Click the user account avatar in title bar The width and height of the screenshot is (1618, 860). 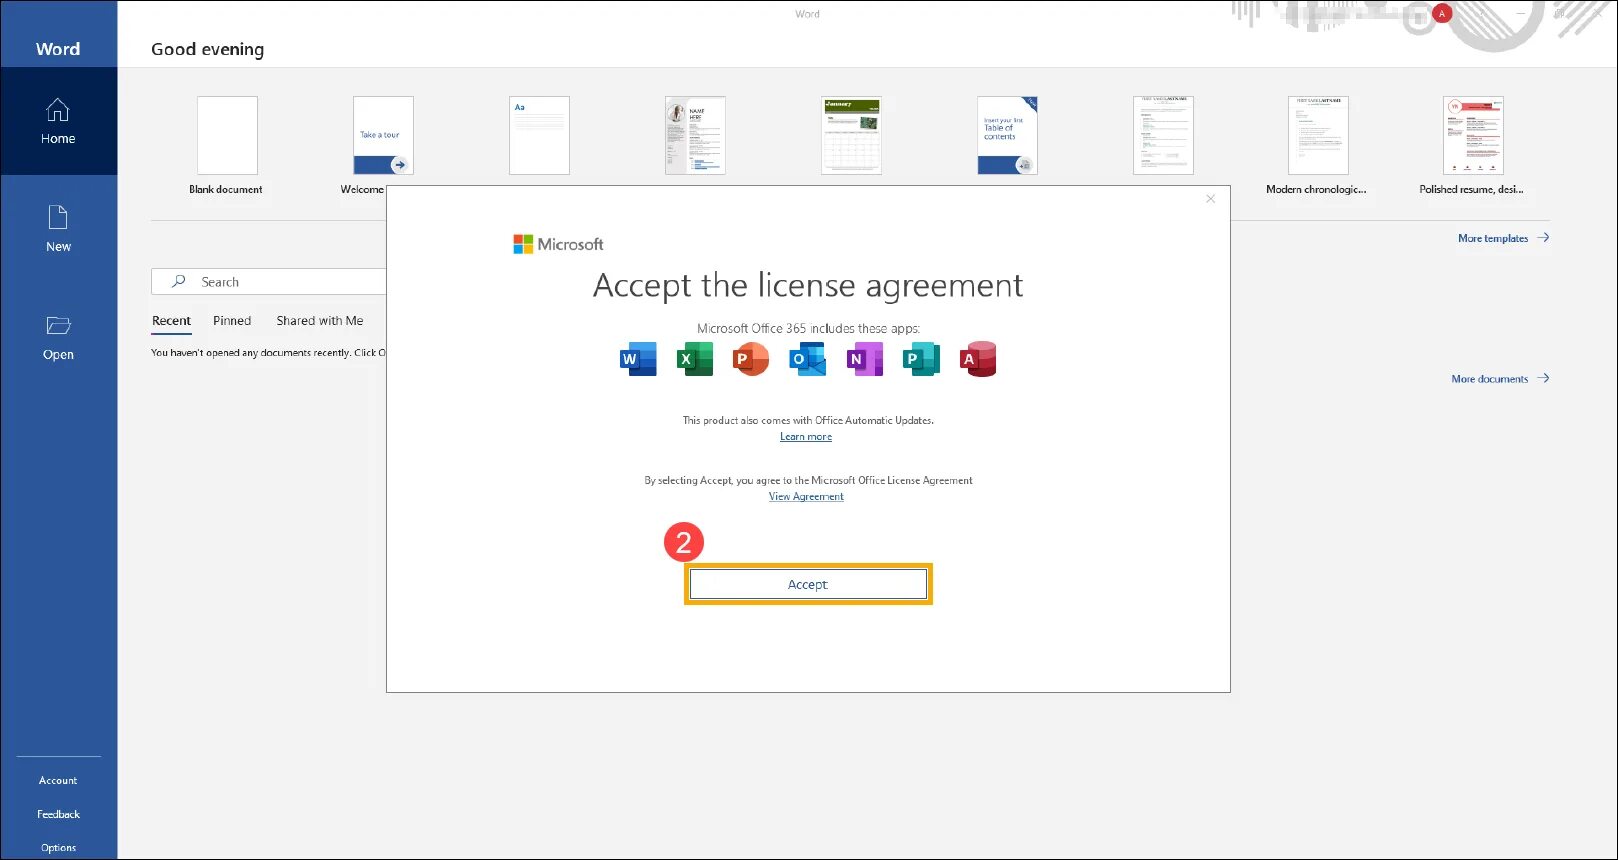pos(1442,14)
